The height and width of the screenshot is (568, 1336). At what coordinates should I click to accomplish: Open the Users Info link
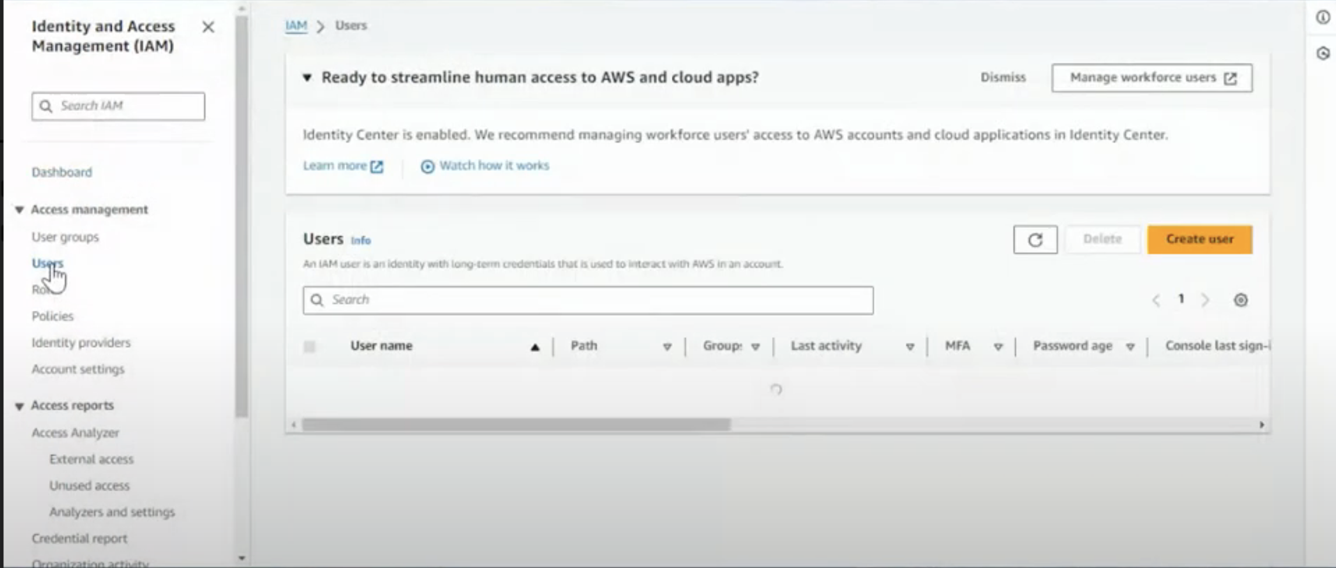tap(360, 241)
